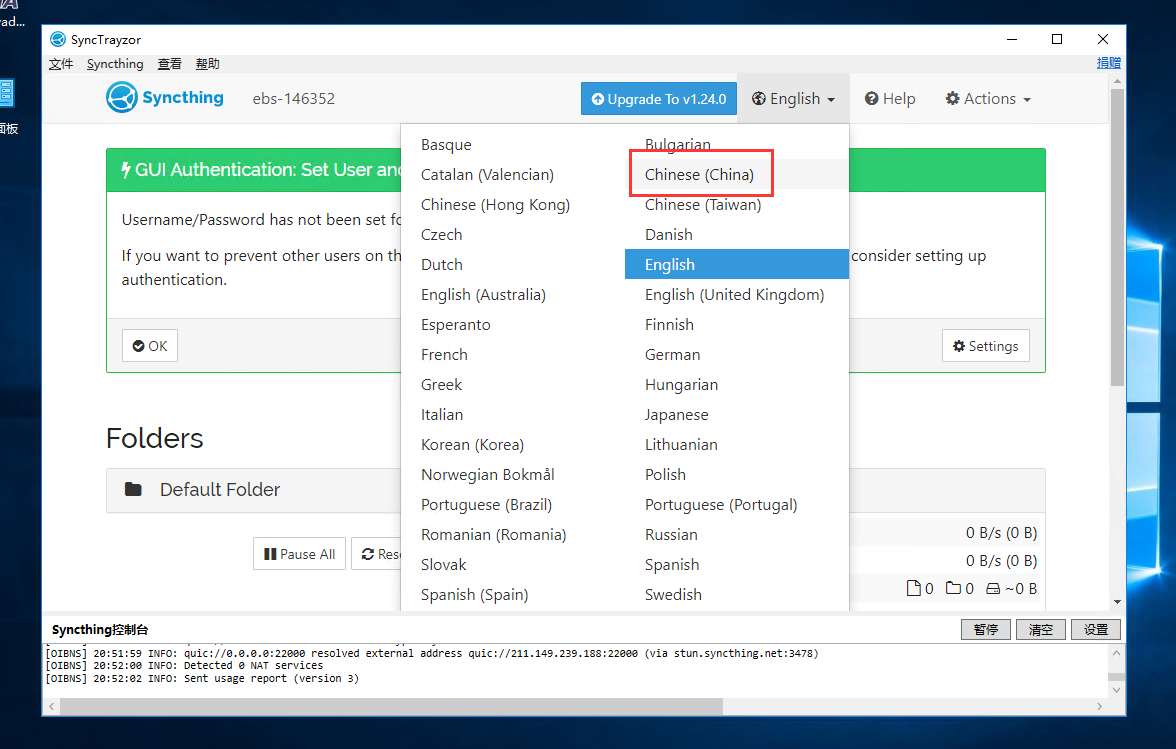Click the Syncthing logo icon
Viewport: 1176px width, 749px height.
pyautogui.click(x=121, y=98)
